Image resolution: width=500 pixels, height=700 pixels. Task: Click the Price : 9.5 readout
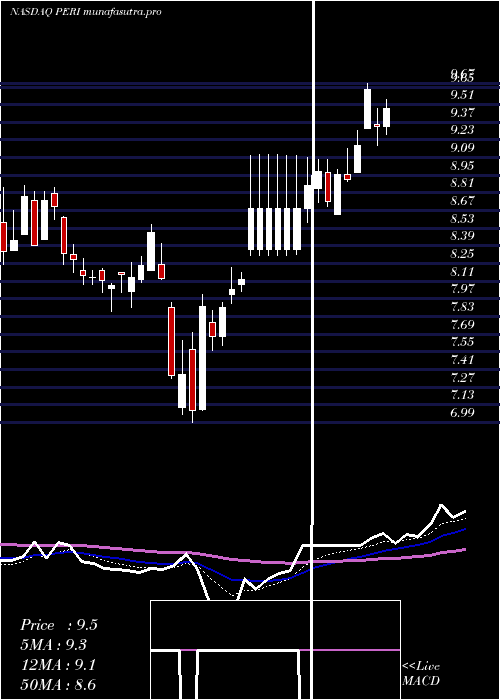tap(58, 625)
